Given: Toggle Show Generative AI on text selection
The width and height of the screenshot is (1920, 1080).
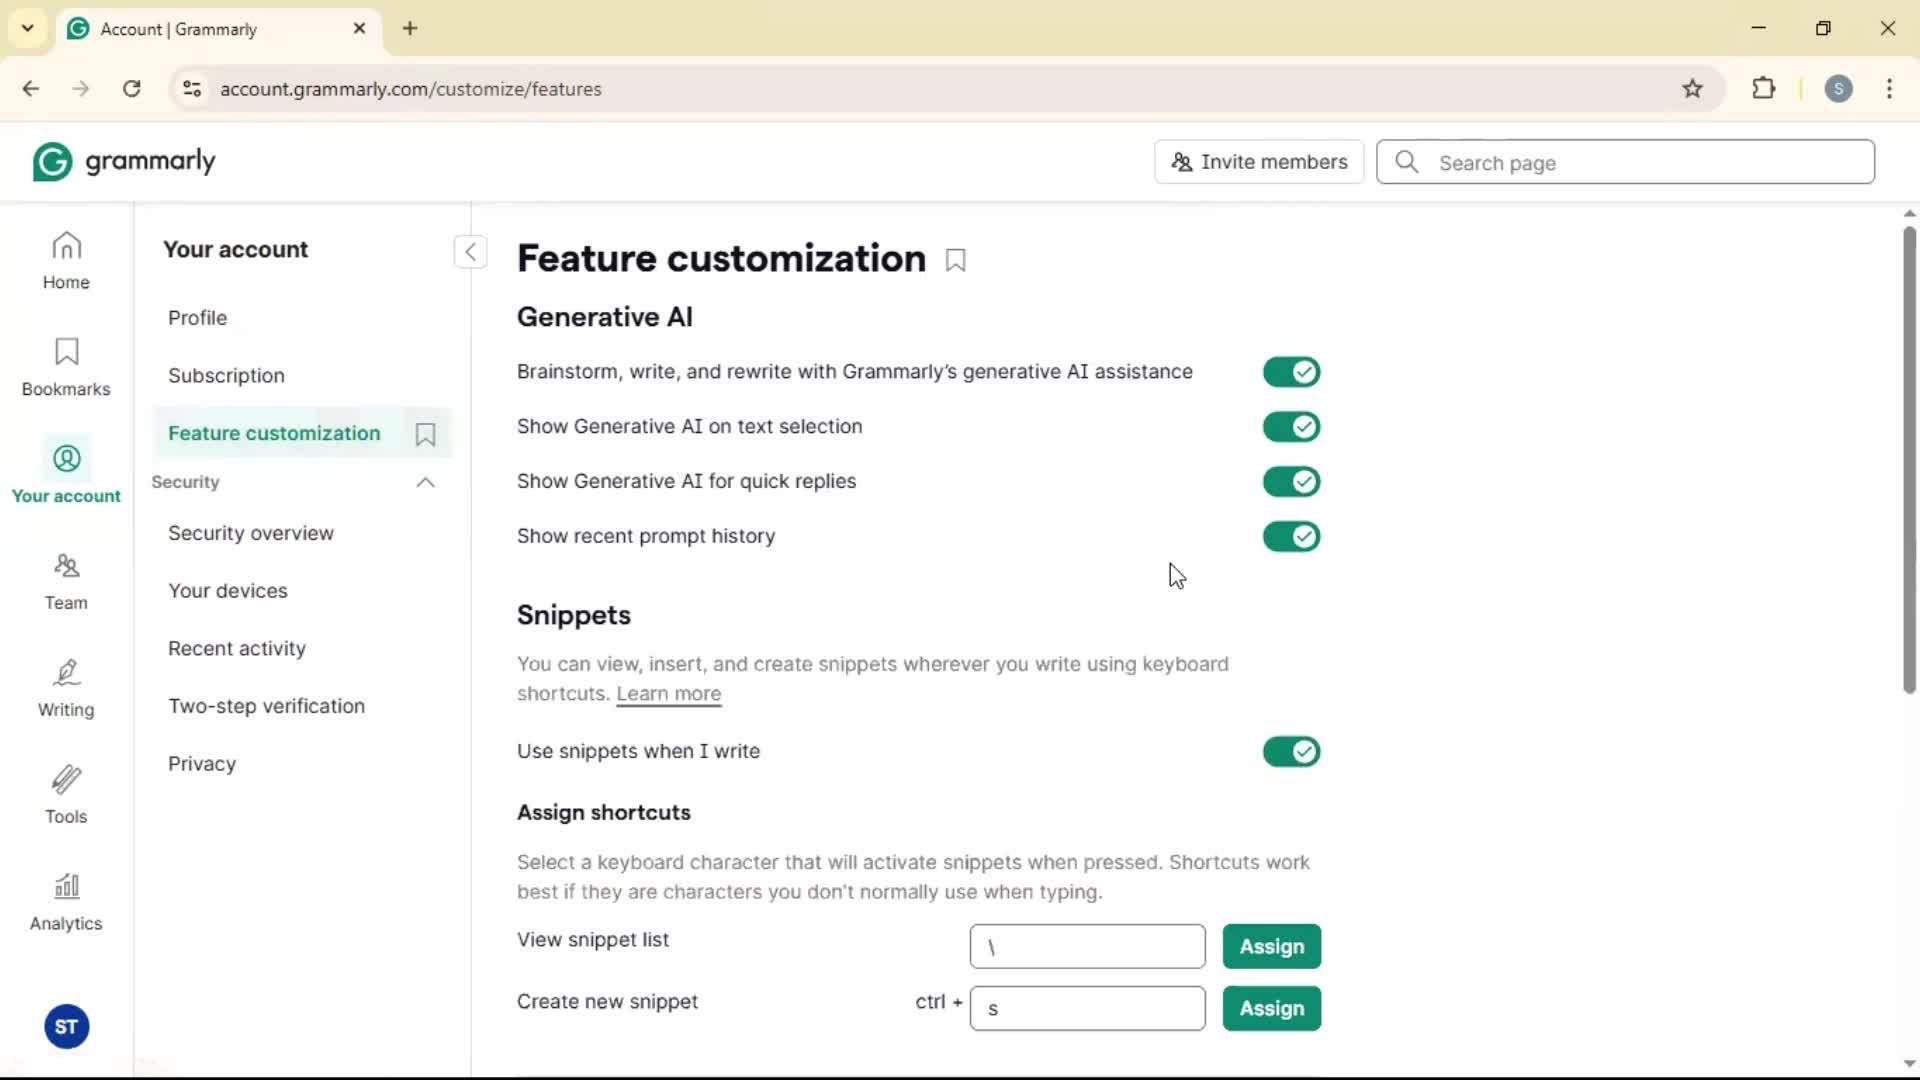Looking at the screenshot, I should 1291,427.
